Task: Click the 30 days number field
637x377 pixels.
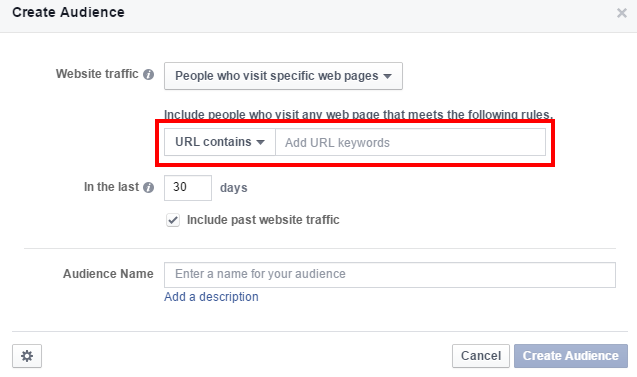Action: pos(188,188)
